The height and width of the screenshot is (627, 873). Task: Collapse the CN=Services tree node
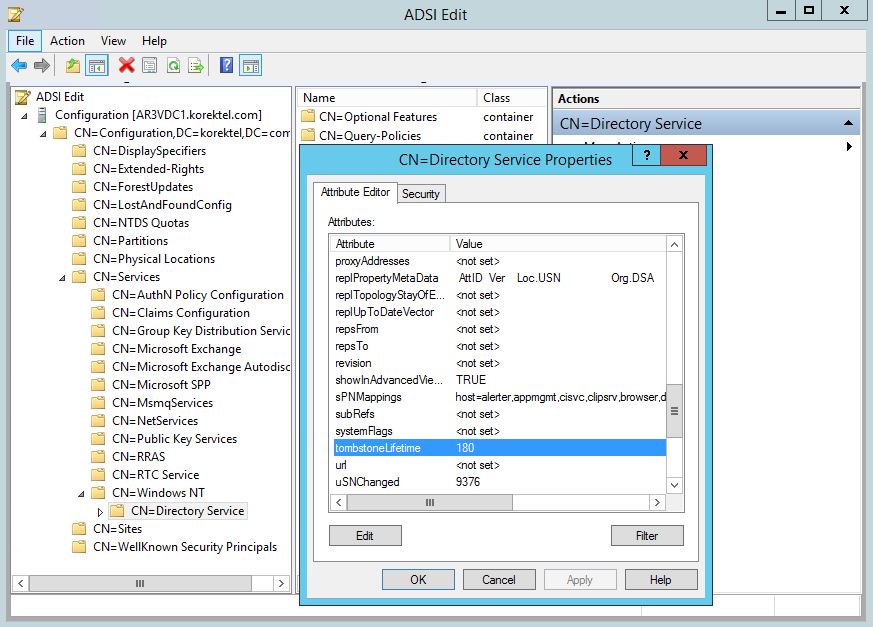[x=61, y=277]
